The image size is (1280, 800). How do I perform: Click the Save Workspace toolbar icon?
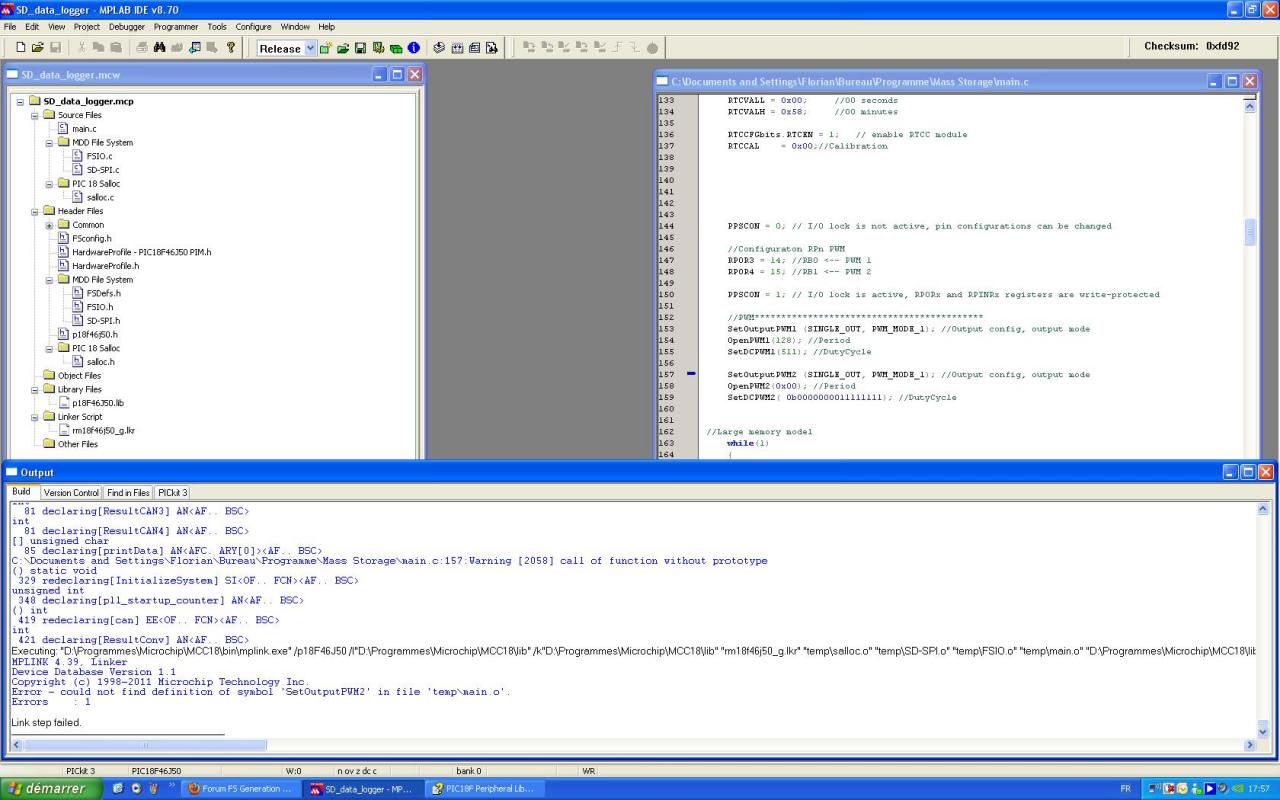[360, 47]
